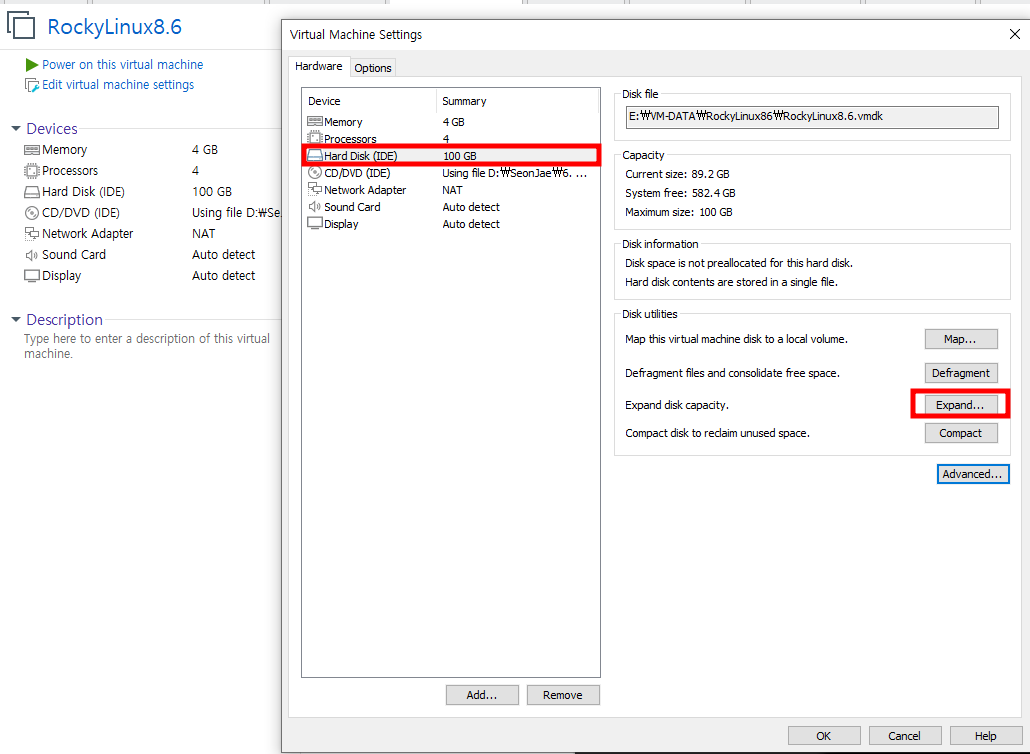
Task: Click Memory icon in the Devices panel
Action: [32, 150]
